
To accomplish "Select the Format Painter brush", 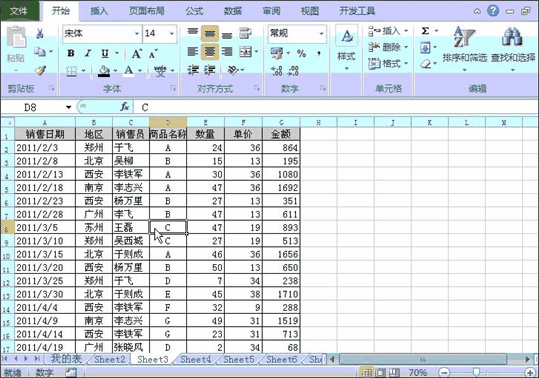I will [x=40, y=70].
